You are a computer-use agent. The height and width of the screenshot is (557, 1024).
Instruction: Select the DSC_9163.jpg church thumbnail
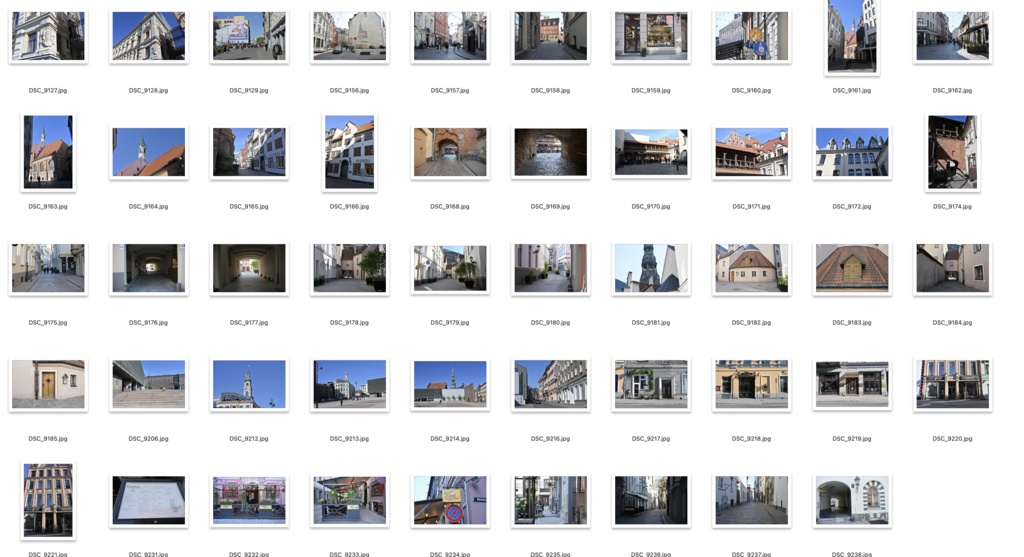pos(48,152)
